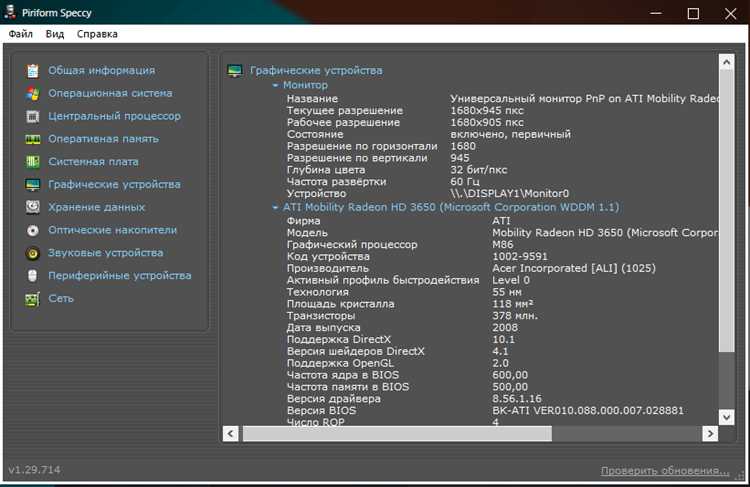The width and height of the screenshot is (750, 487).
Task: Open the Файл menu
Action: click(x=21, y=34)
